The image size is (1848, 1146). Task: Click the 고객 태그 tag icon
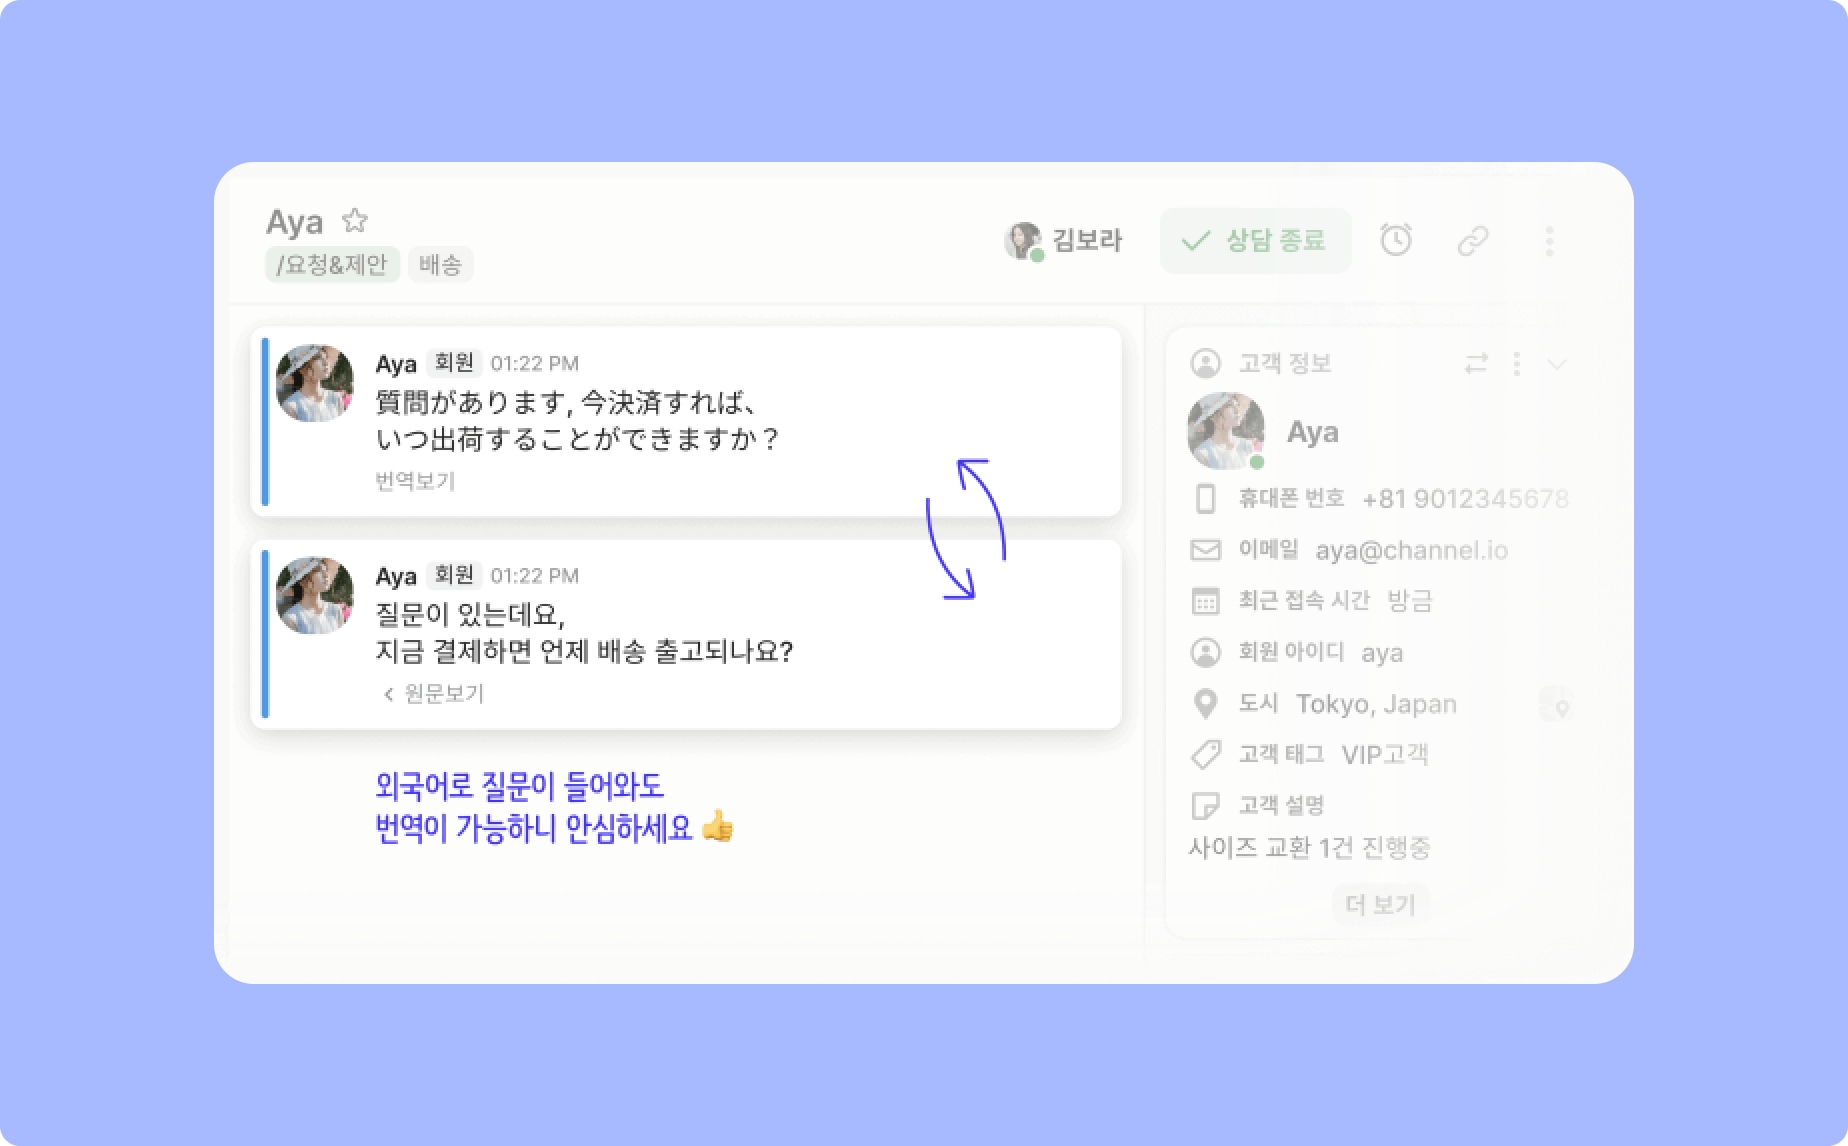tap(1206, 754)
